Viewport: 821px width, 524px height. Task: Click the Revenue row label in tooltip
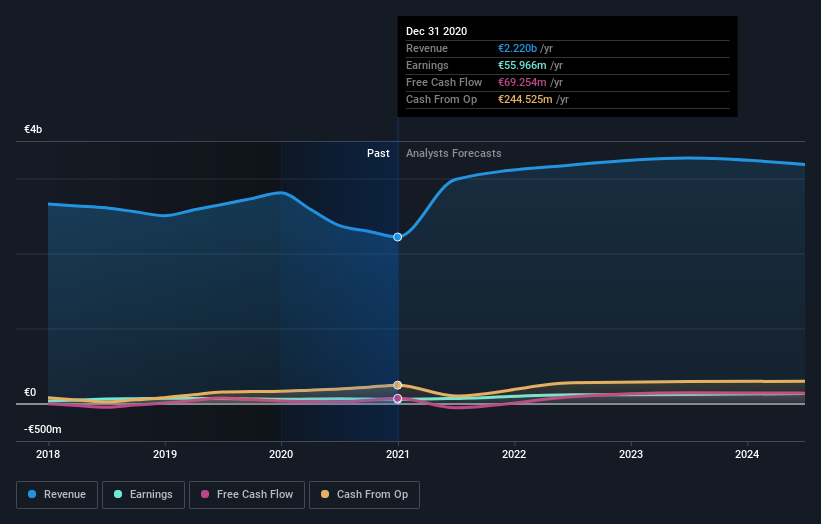(427, 48)
